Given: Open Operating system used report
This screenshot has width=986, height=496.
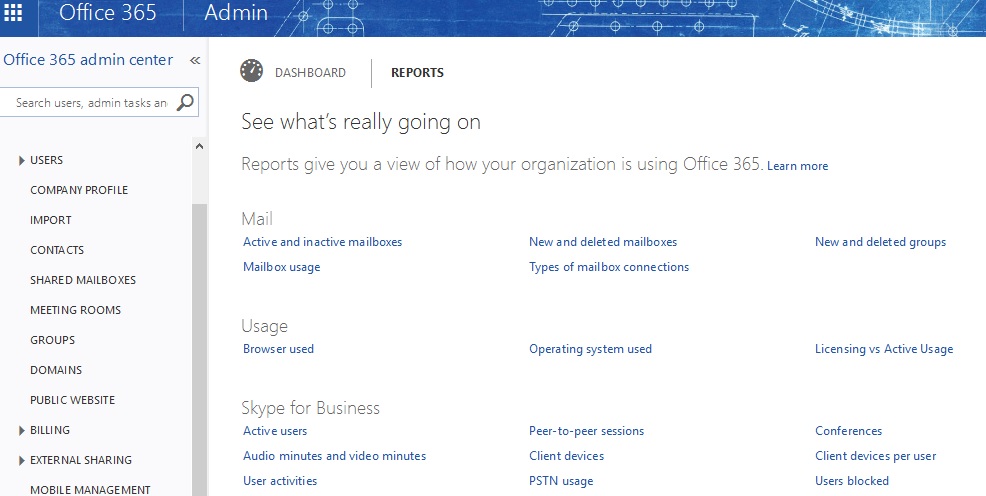Looking at the screenshot, I should (x=590, y=349).
